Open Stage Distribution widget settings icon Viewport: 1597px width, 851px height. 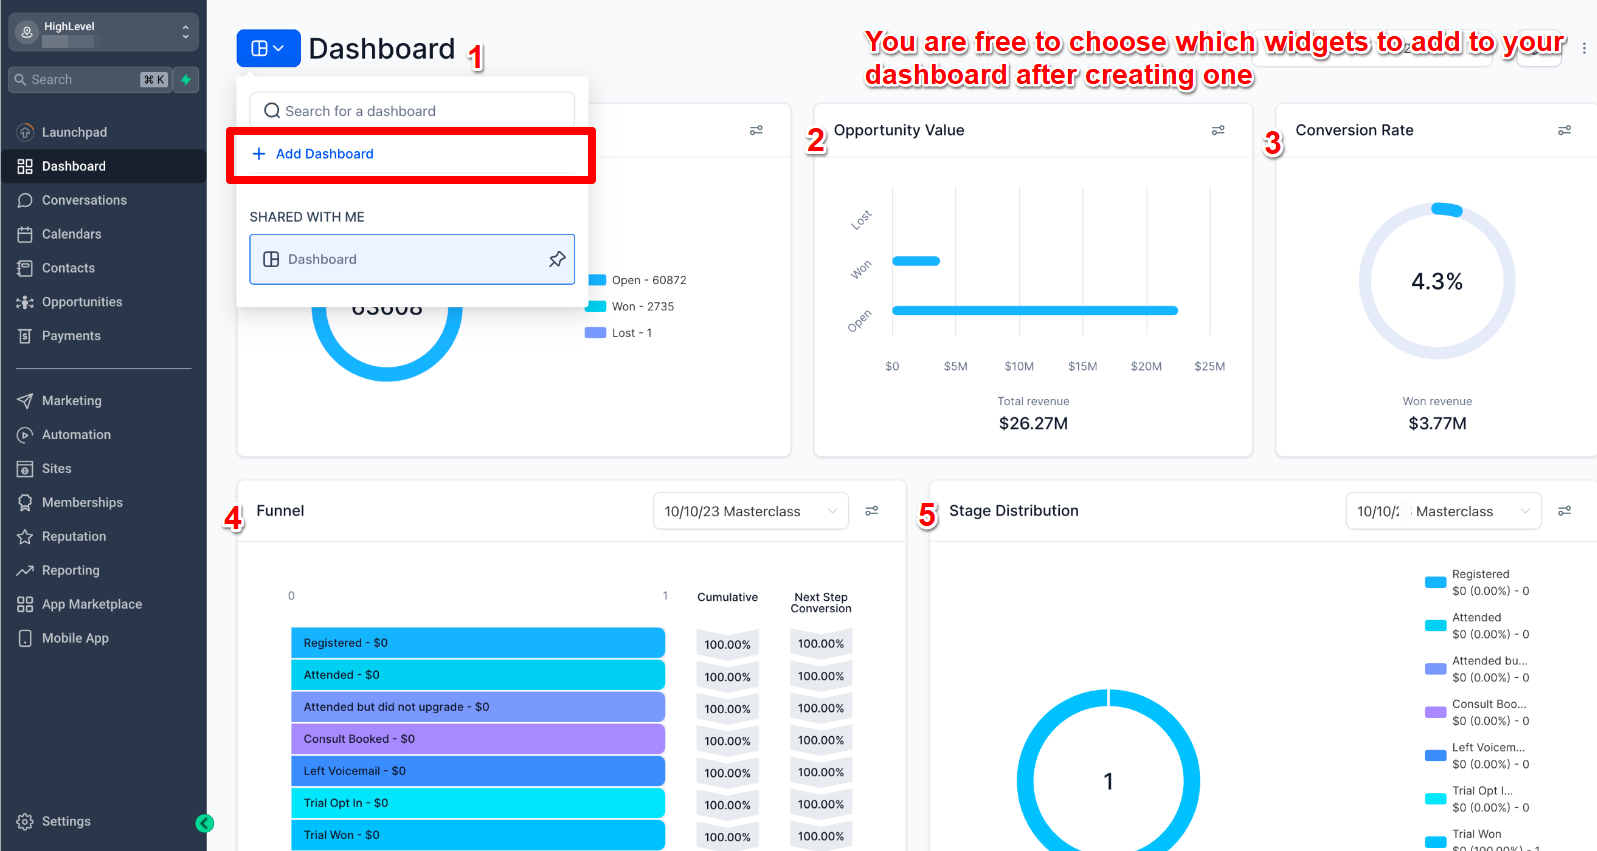point(1564,511)
